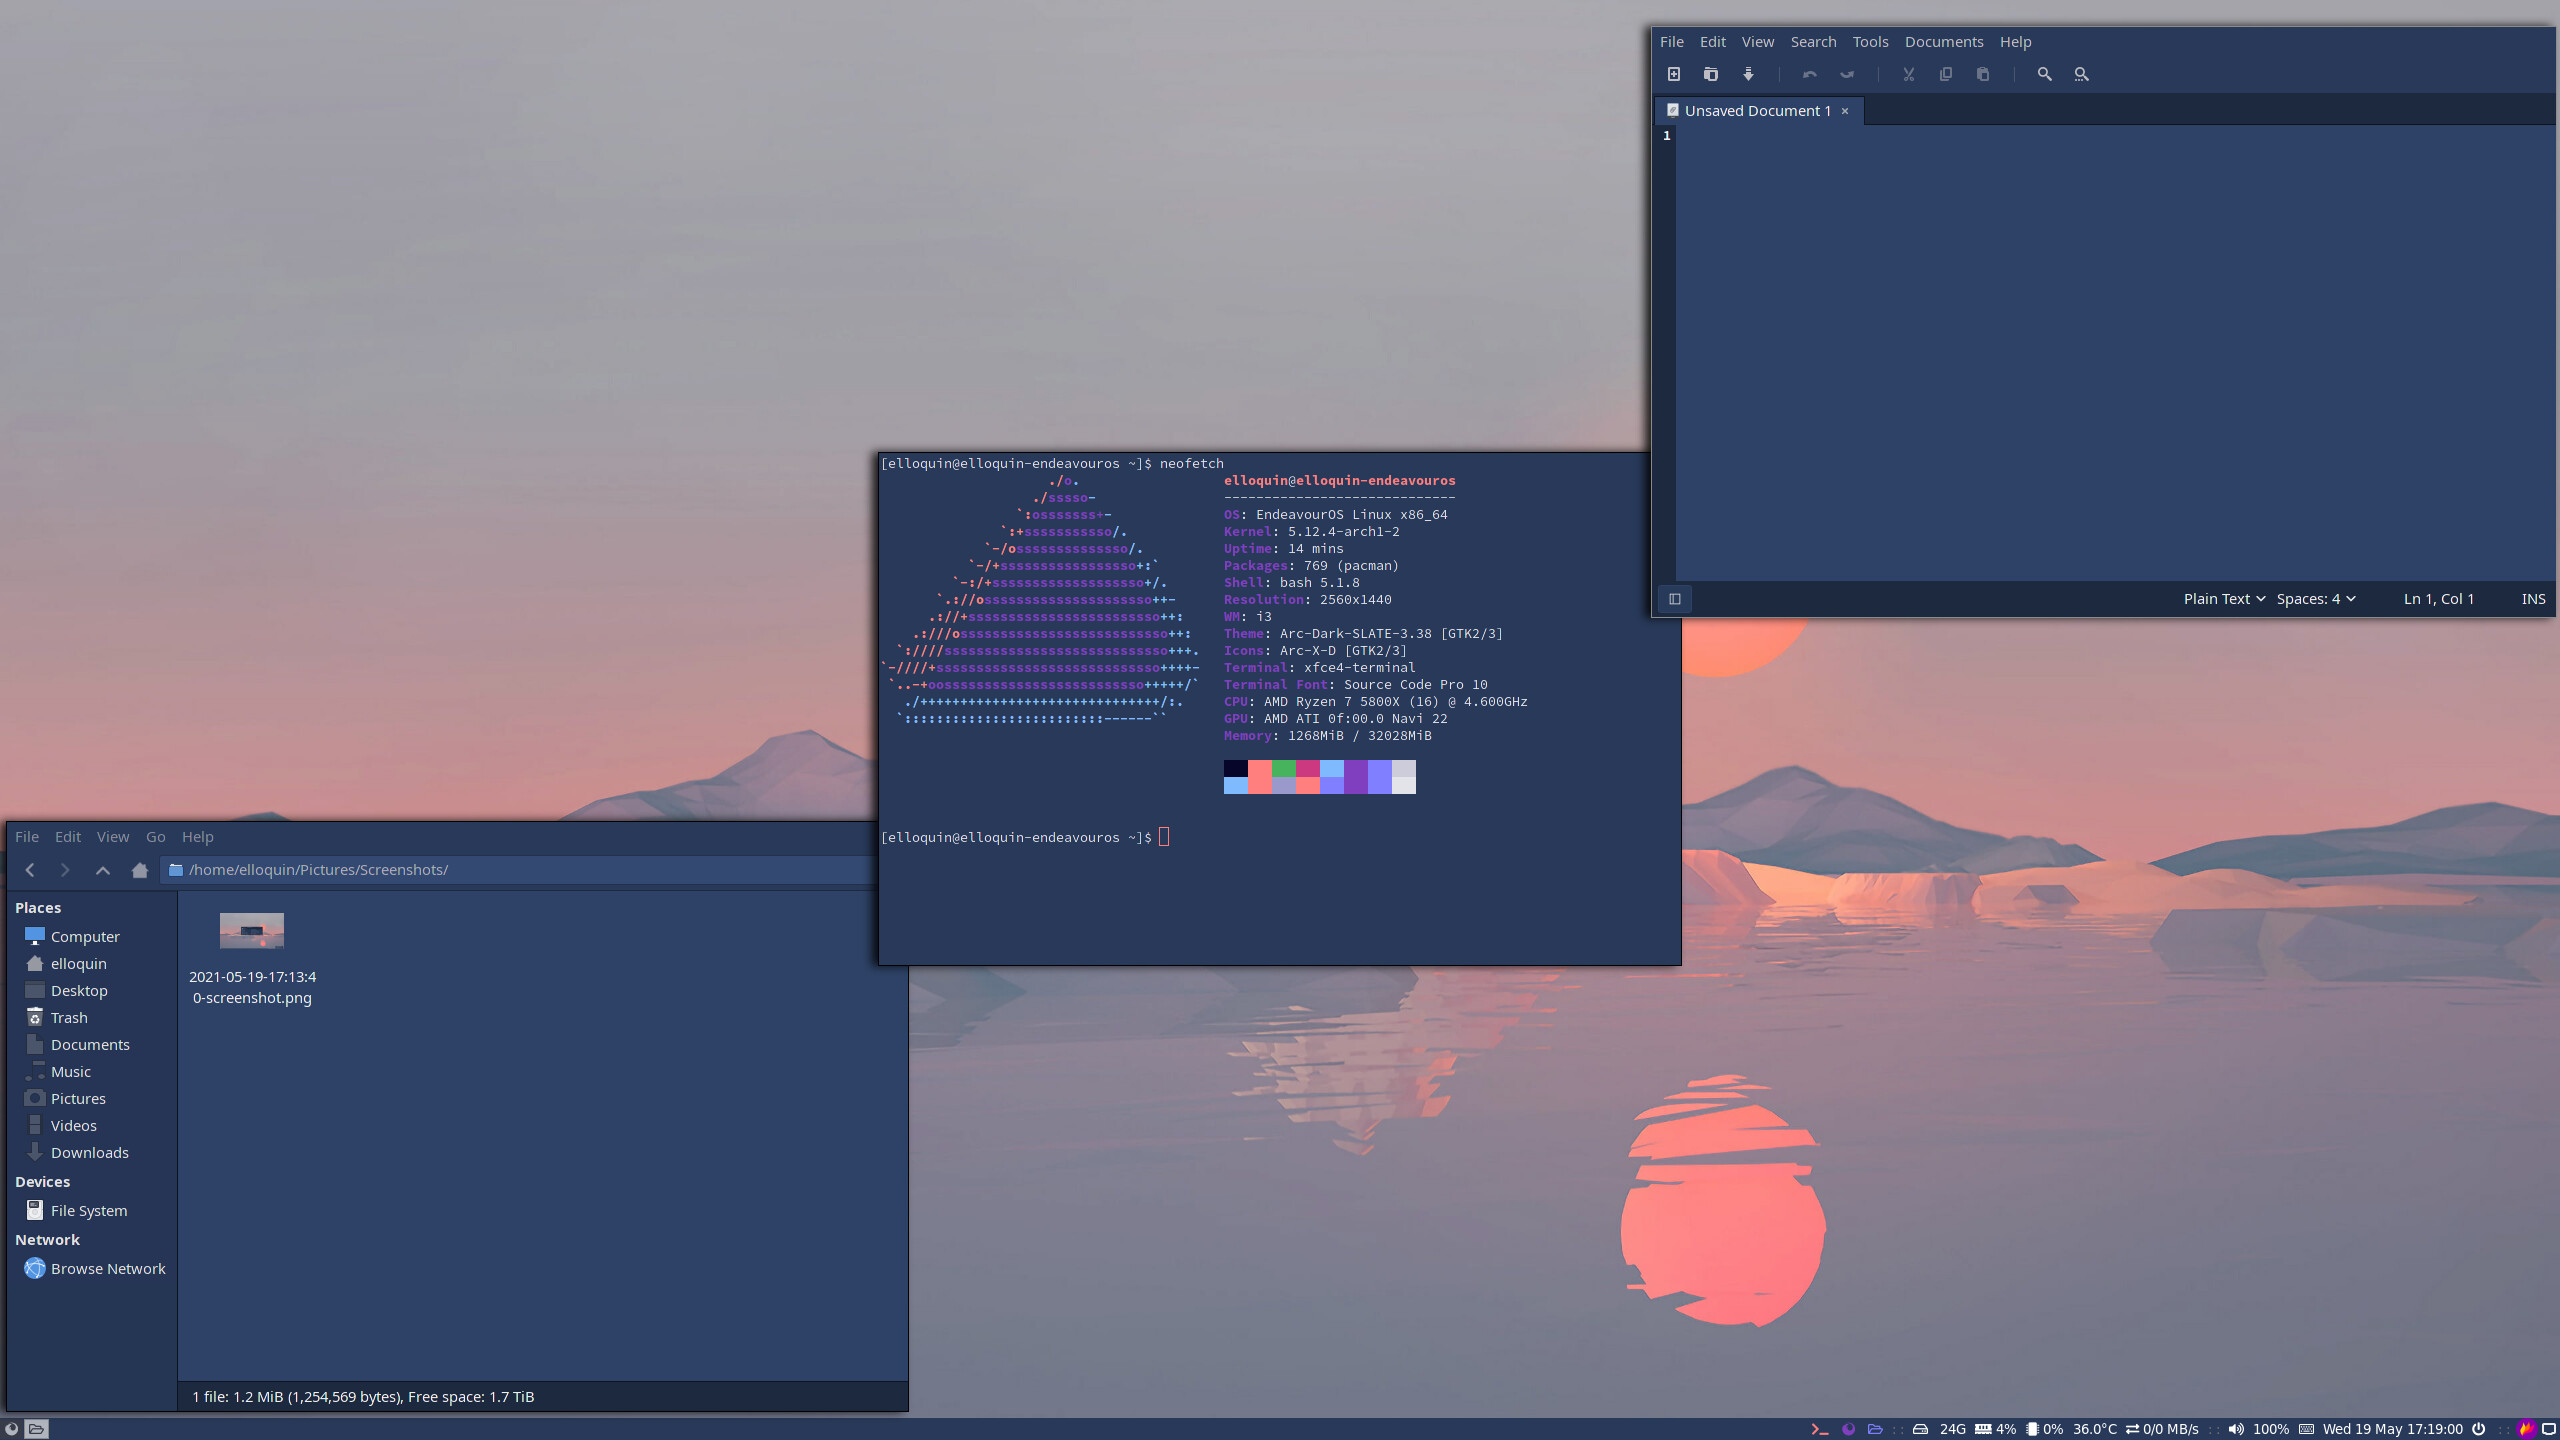Click the Paste icon in Mousepad toolbar
Image resolution: width=2560 pixels, height=1440 pixels.
pos(1982,74)
